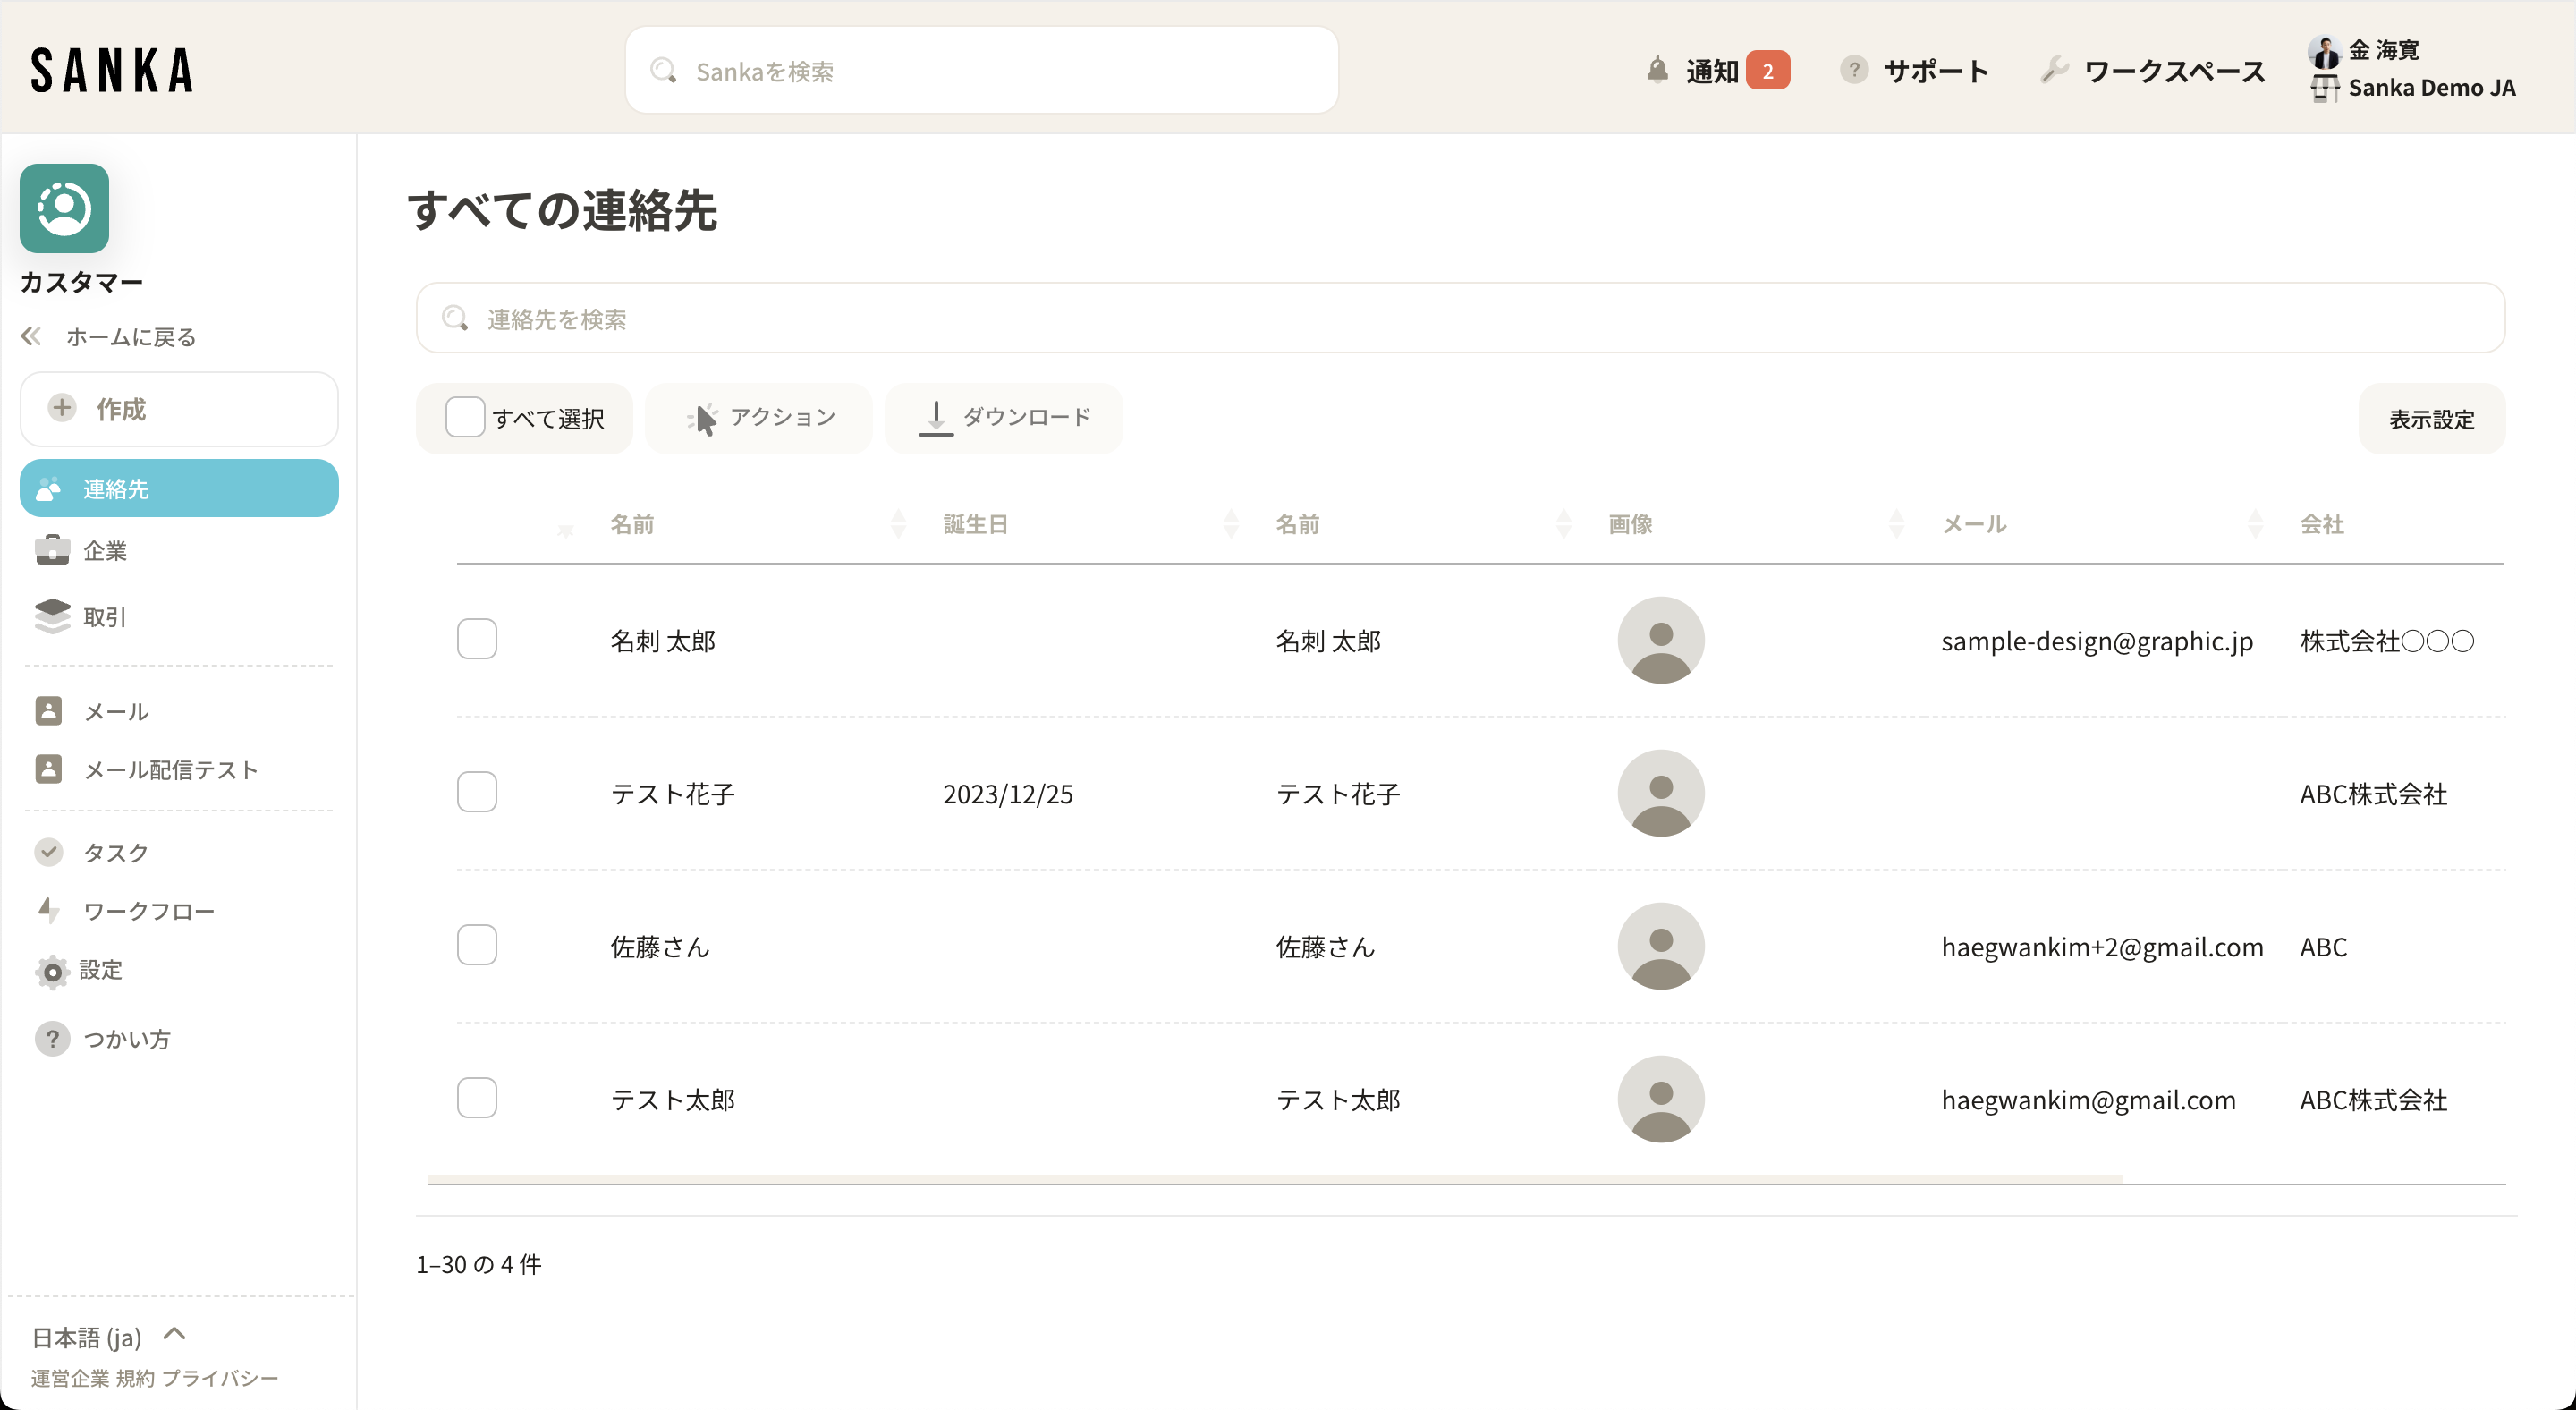
Task: Click the horizontal table scrollbar
Action: [1273, 1180]
